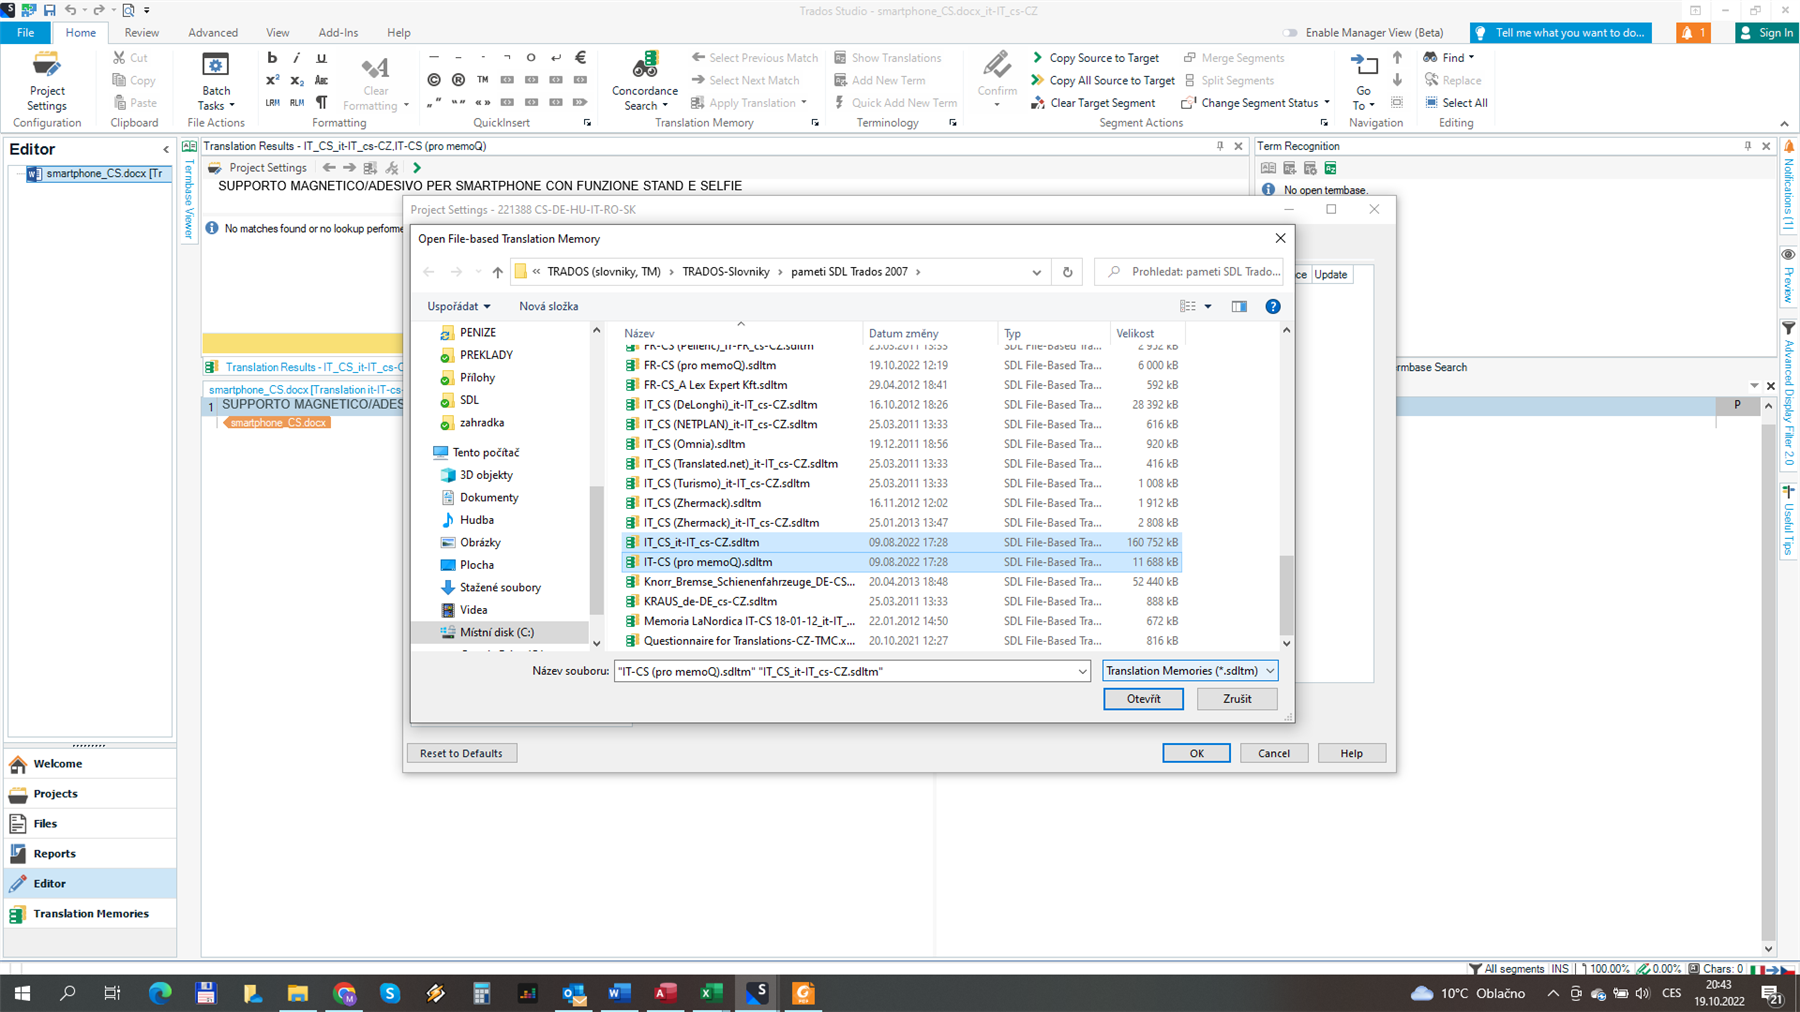Expand the file name history dropdown
This screenshot has width=1800, height=1012.
tap(1082, 672)
